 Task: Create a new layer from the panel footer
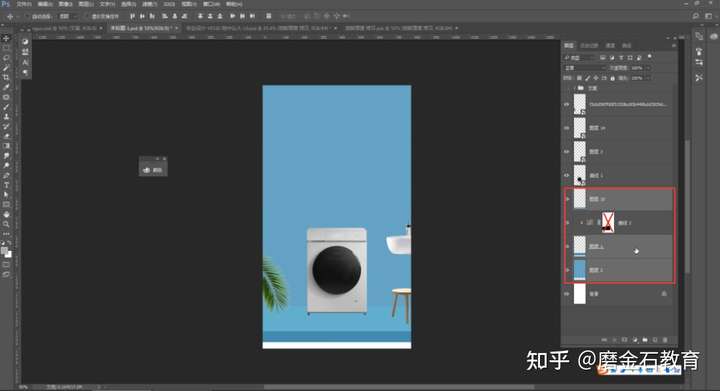pos(655,340)
